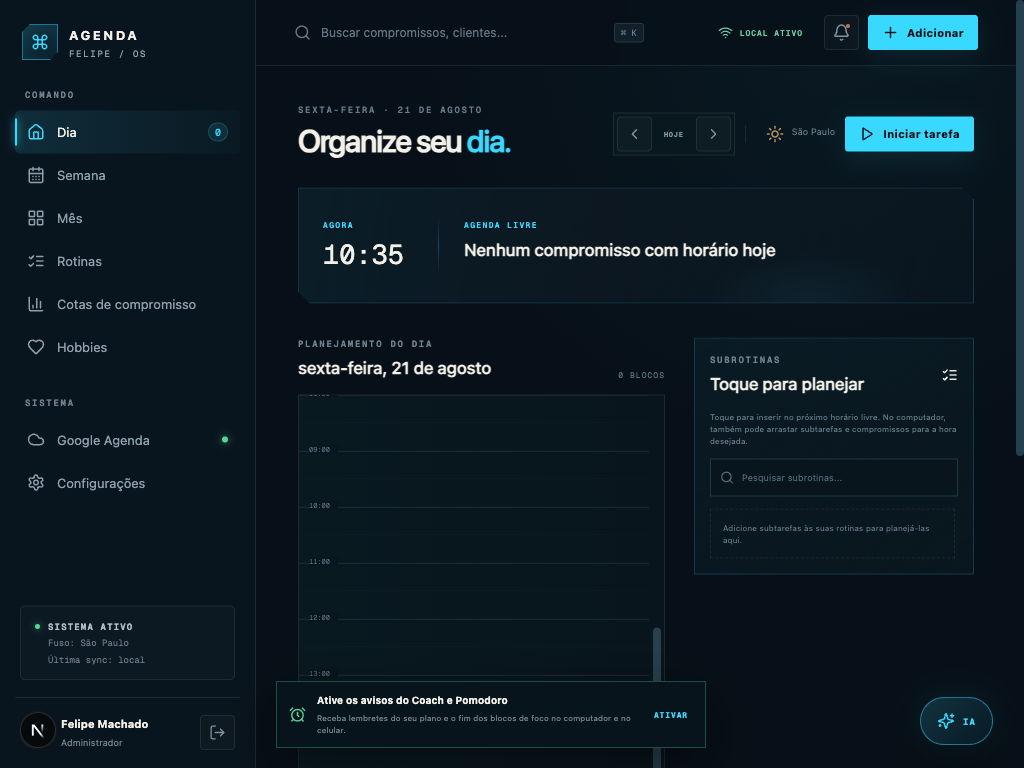Open Configurações
Image resolution: width=1024 pixels, height=768 pixels.
pos(127,483)
